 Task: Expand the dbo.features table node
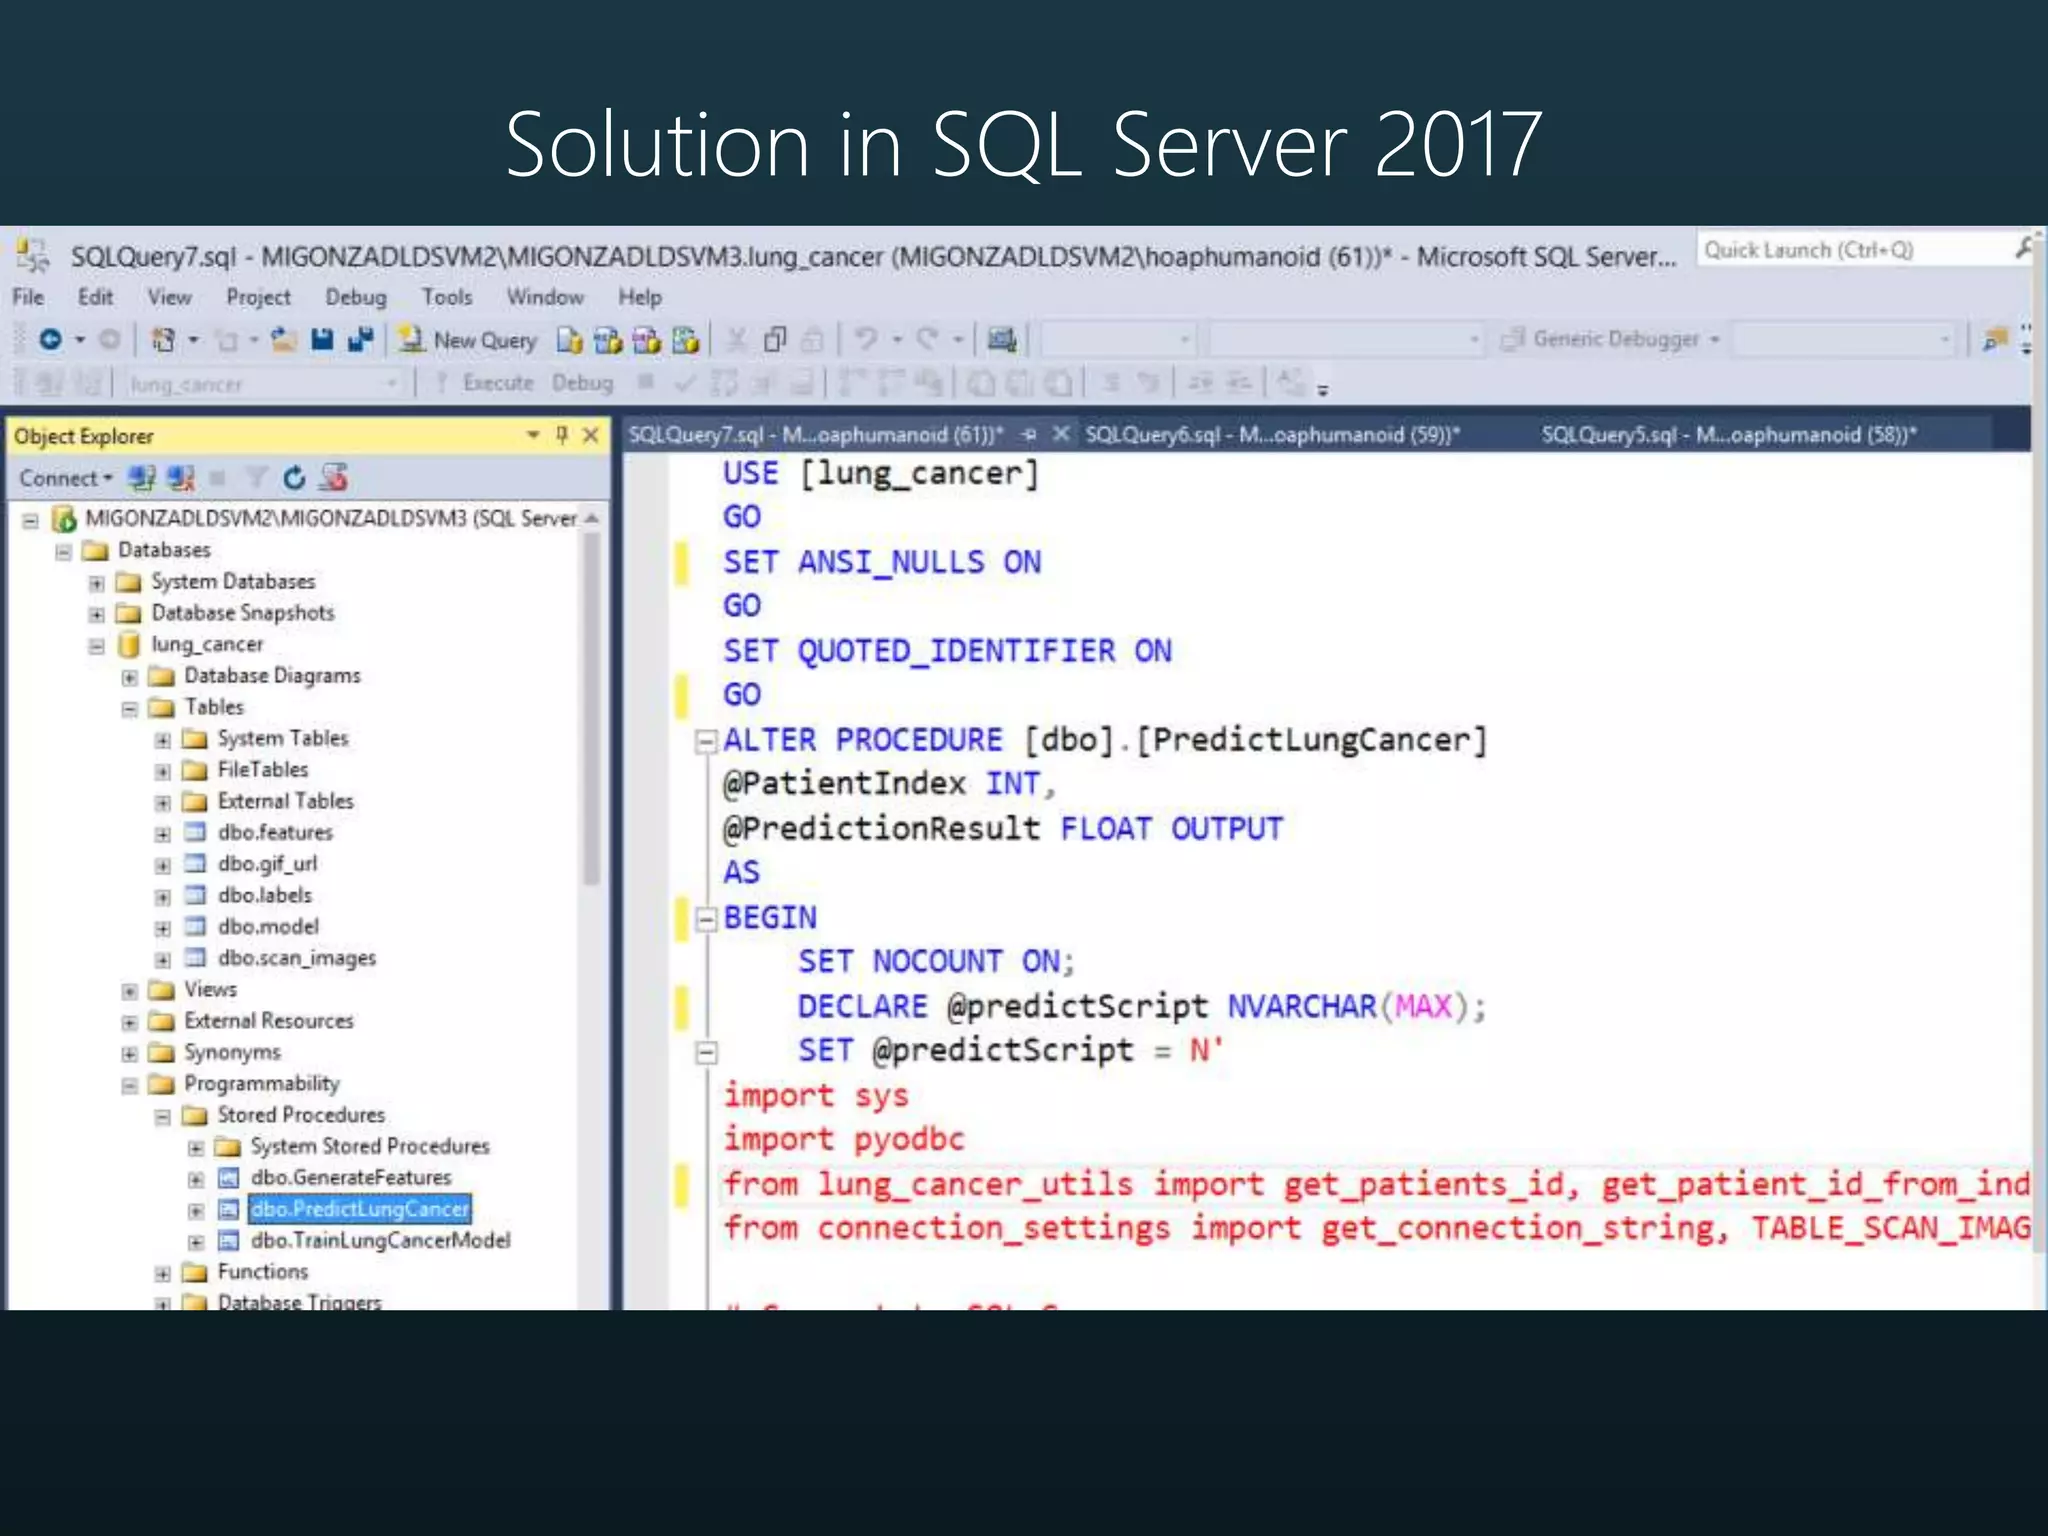(162, 834)
